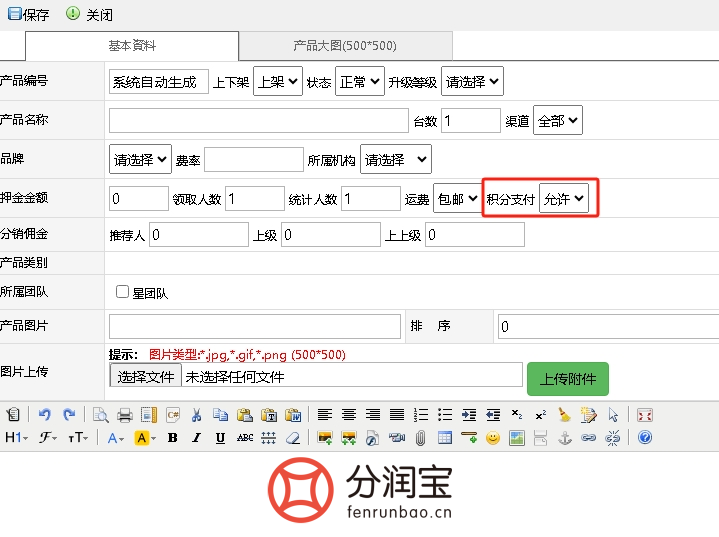Viewport: 719px width, 537px height.
Task: Click the plain paste clipboard icon
Action: 245,415
